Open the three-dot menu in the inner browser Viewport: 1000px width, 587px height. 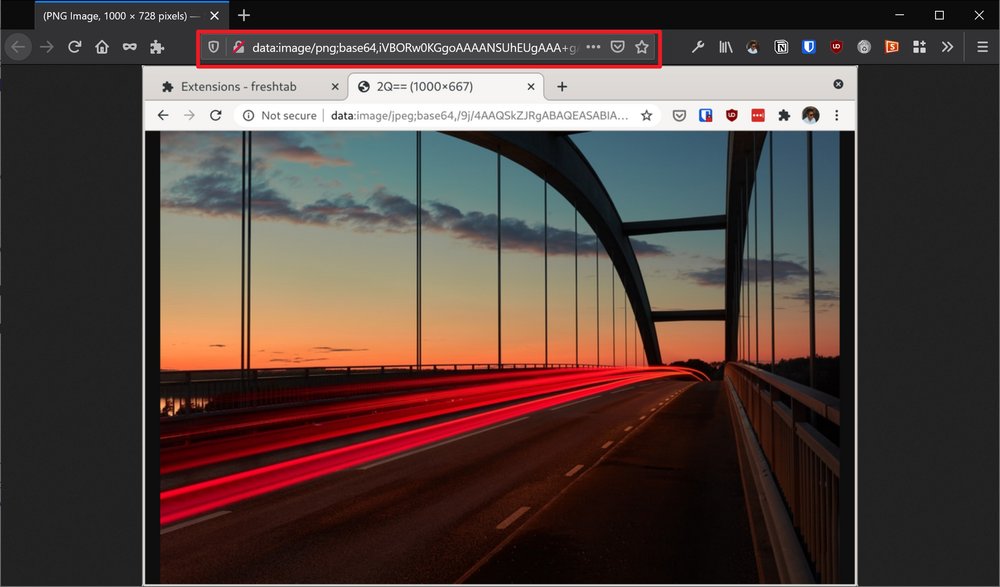coord(836,115)
